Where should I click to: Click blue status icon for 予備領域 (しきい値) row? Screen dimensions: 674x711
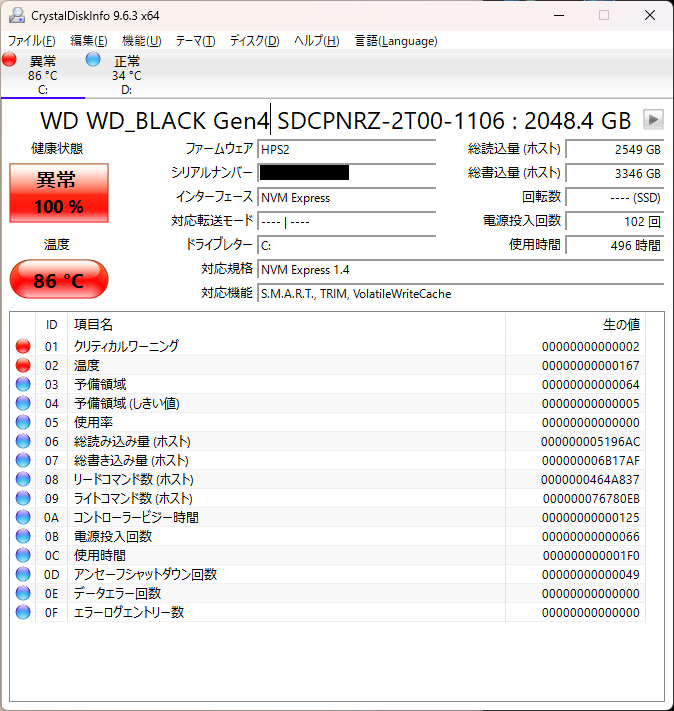tap(23, 404)
